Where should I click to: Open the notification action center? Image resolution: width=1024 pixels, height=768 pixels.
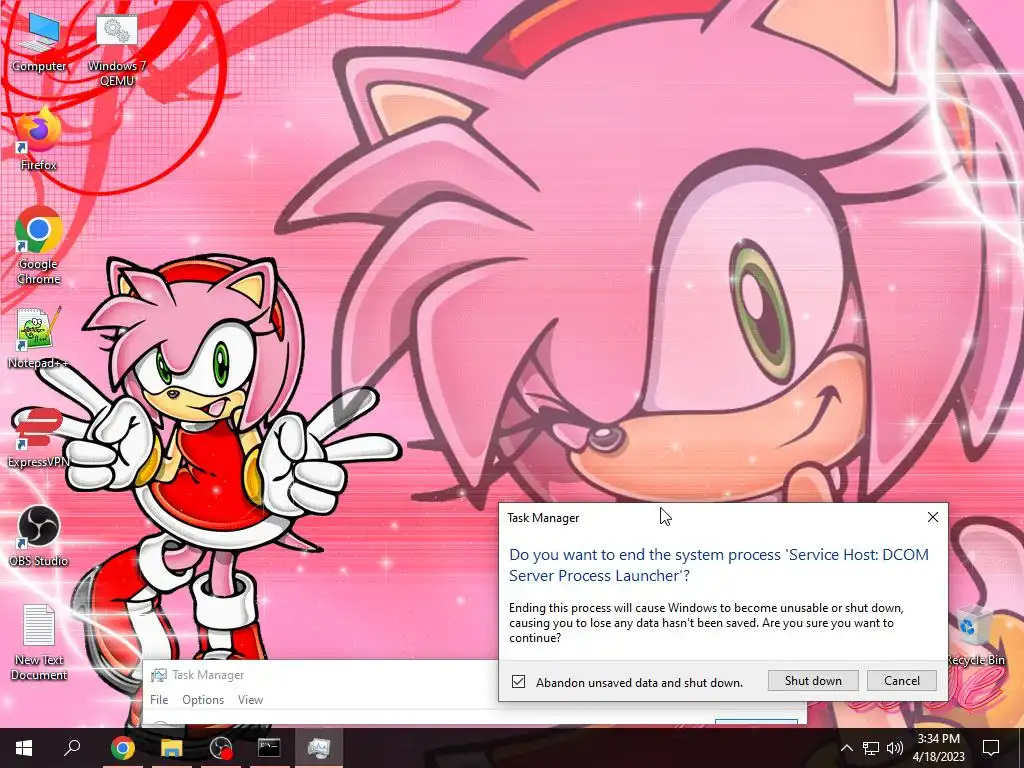click(991, 748)
